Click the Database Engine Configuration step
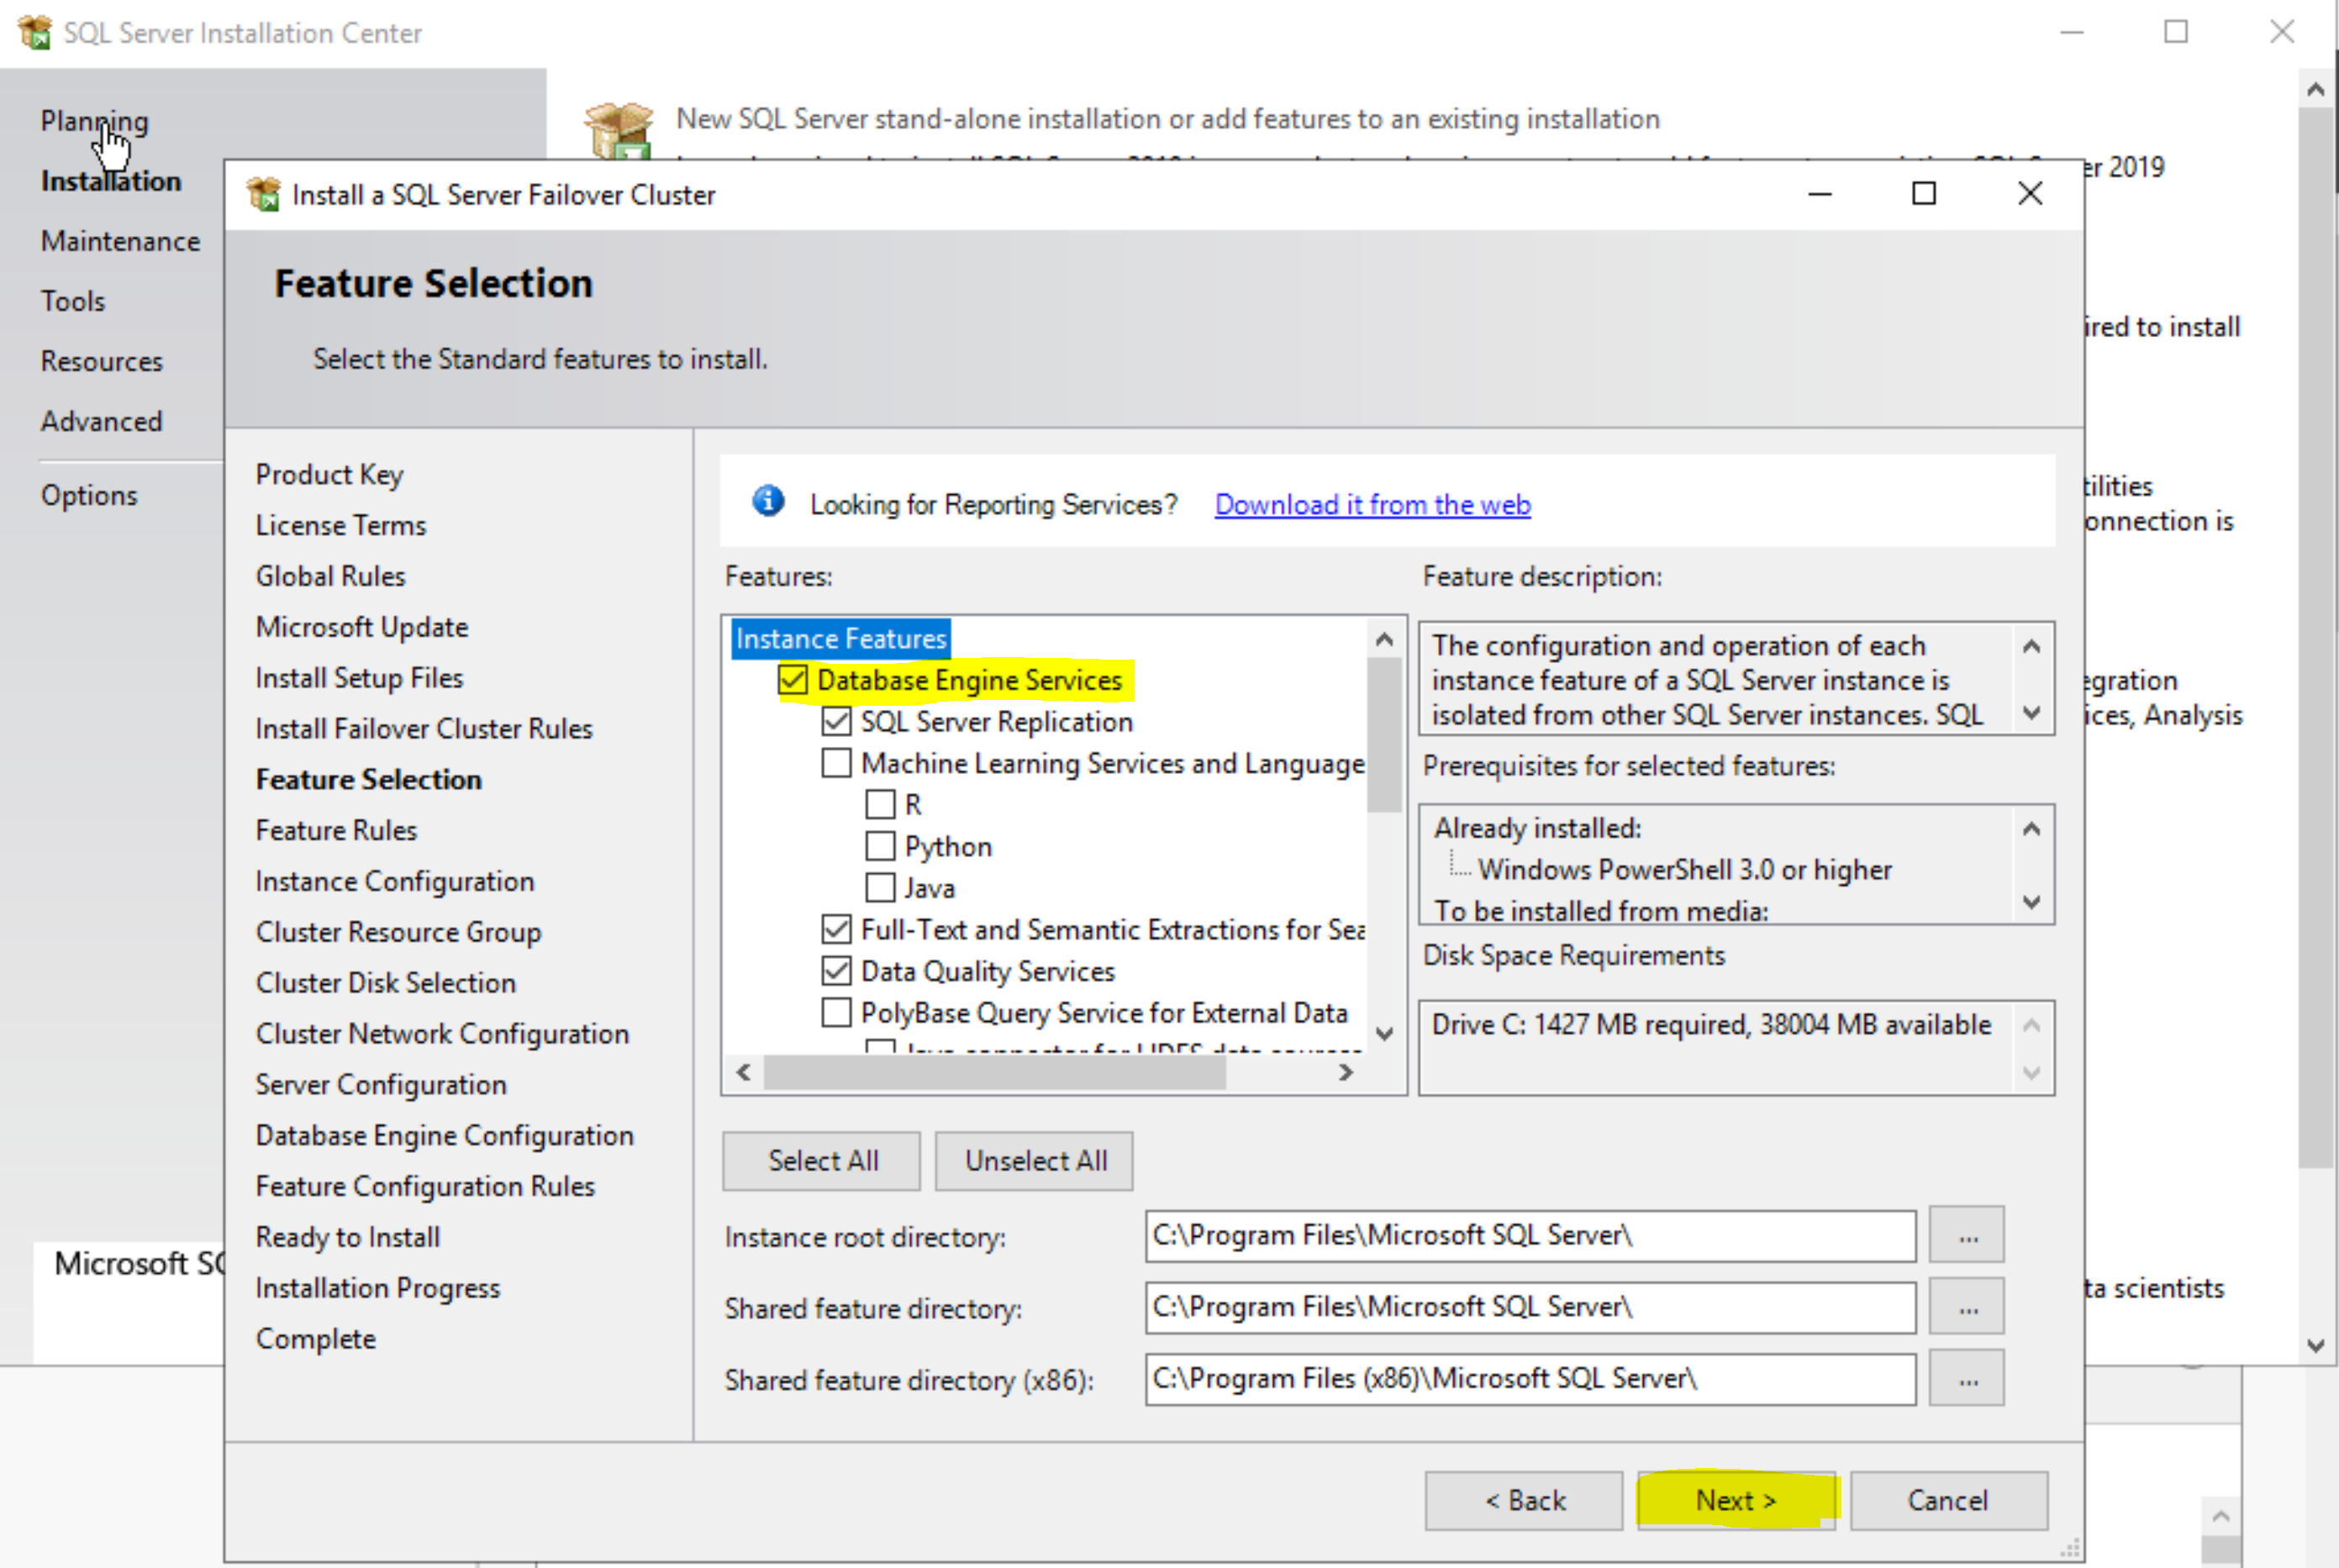The image size is (2339, 1568). tap(444, 1136)
